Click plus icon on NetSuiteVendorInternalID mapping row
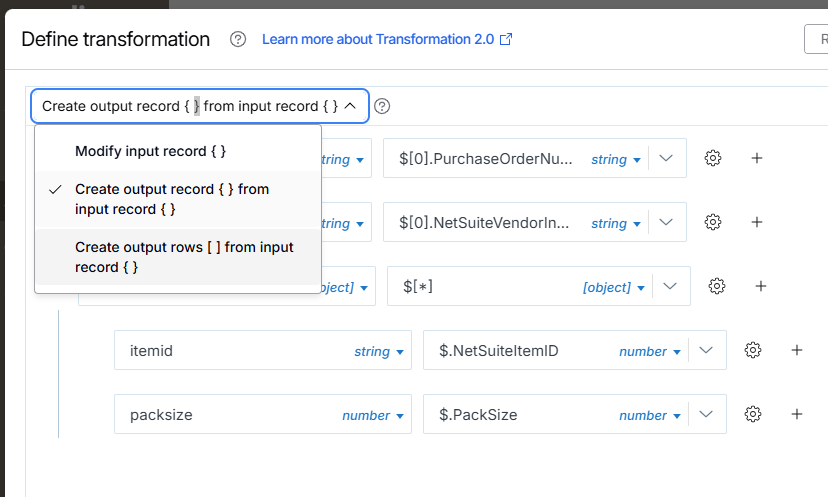This screenshot has height=497, width=828. (757, 222)
